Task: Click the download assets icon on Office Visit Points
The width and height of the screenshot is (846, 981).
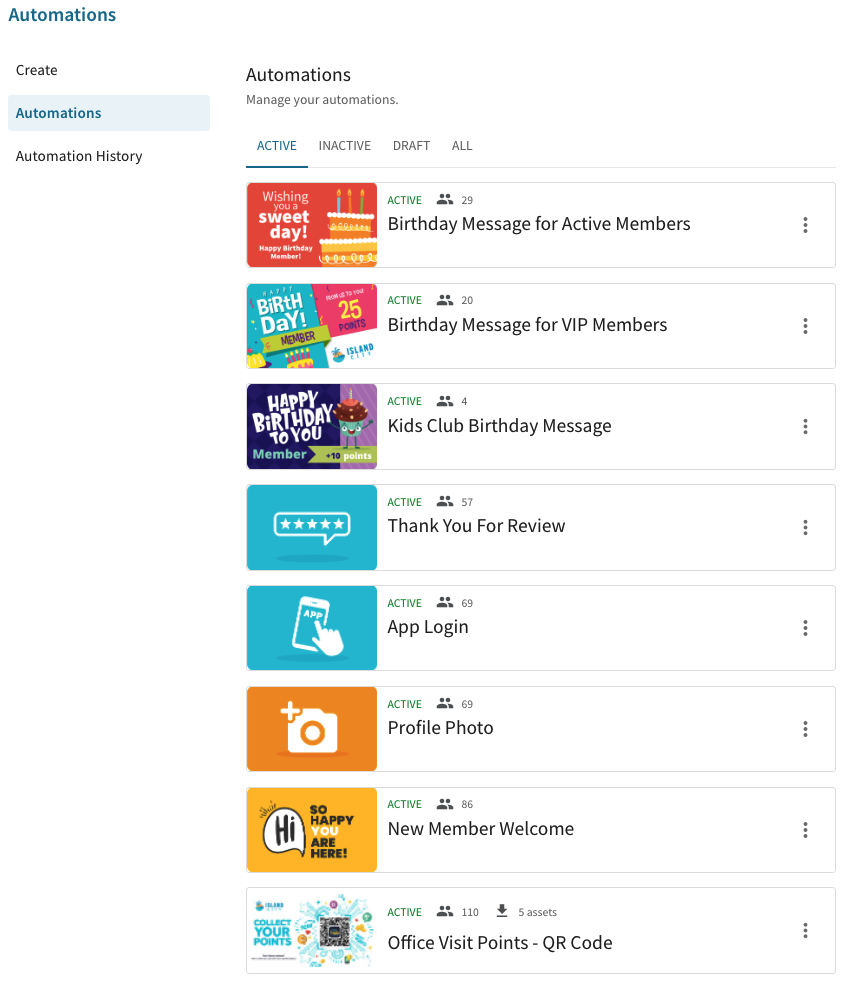Action: tap(502, 911)
